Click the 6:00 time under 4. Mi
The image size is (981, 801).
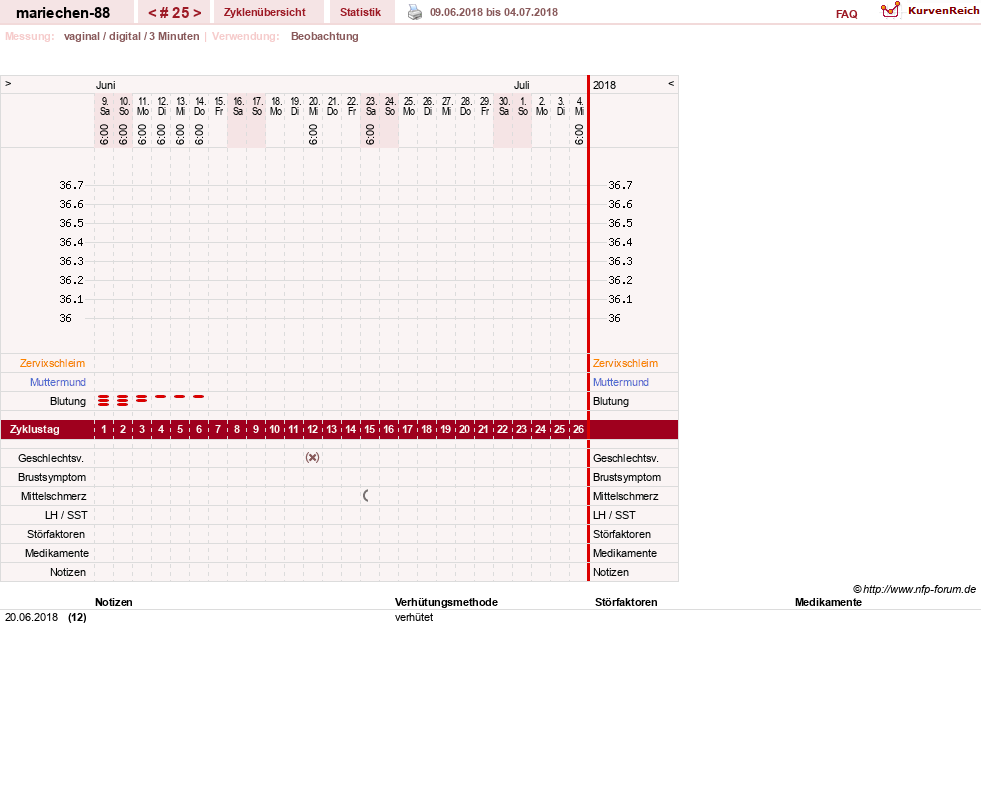[x=579, y=134]
